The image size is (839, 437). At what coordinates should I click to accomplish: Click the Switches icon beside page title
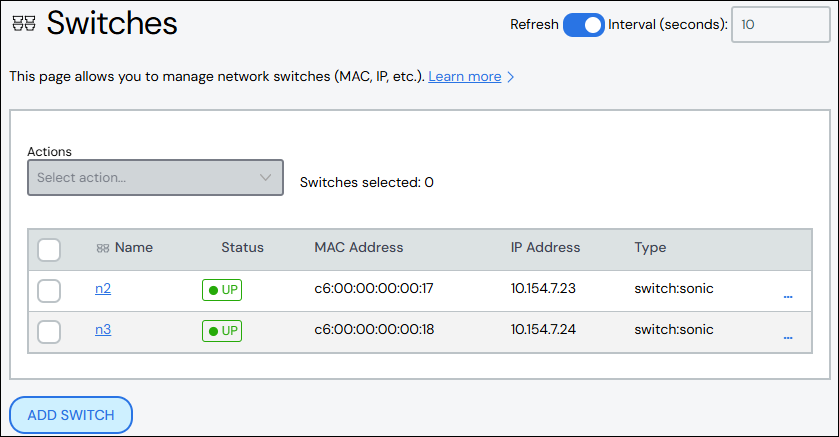tap(23, 24)
